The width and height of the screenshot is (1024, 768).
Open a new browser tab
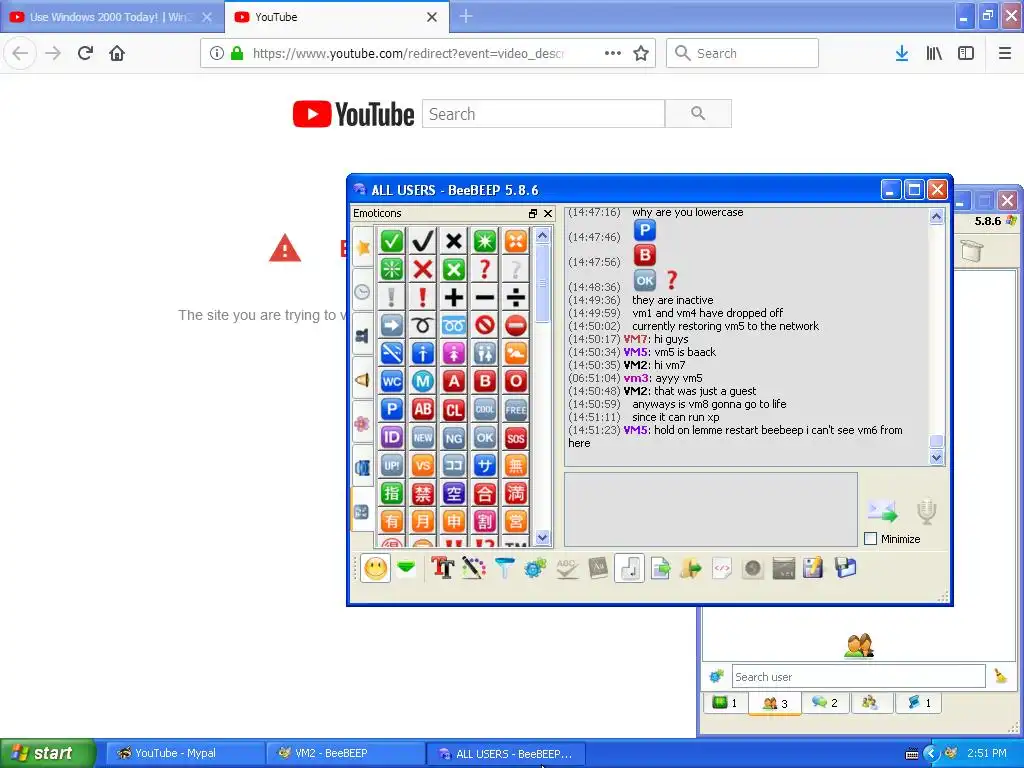pyautogui.click(x=466, y=16)
